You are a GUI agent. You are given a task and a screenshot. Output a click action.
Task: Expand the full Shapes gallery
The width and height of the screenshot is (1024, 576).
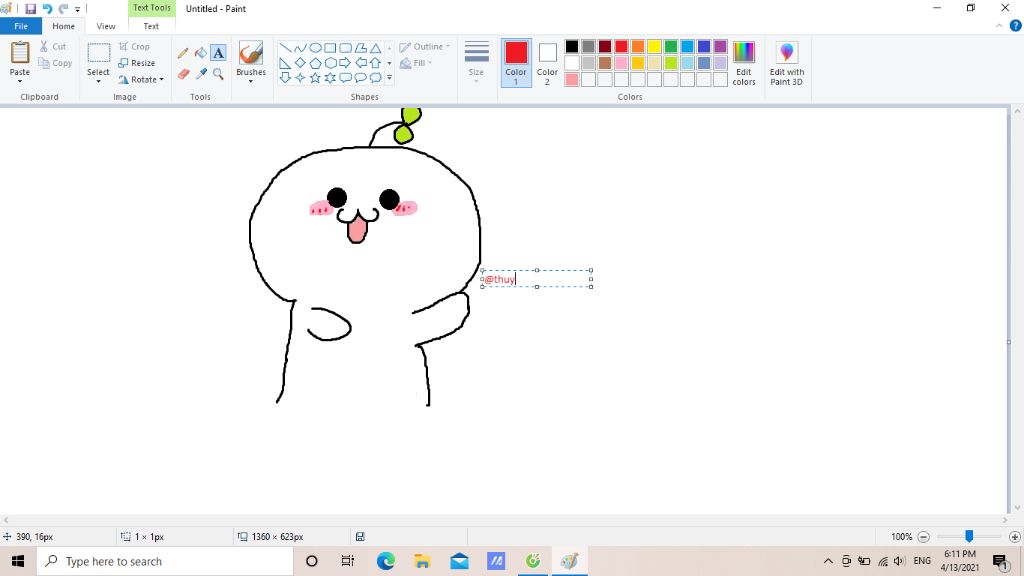click(x=389, y=78)
